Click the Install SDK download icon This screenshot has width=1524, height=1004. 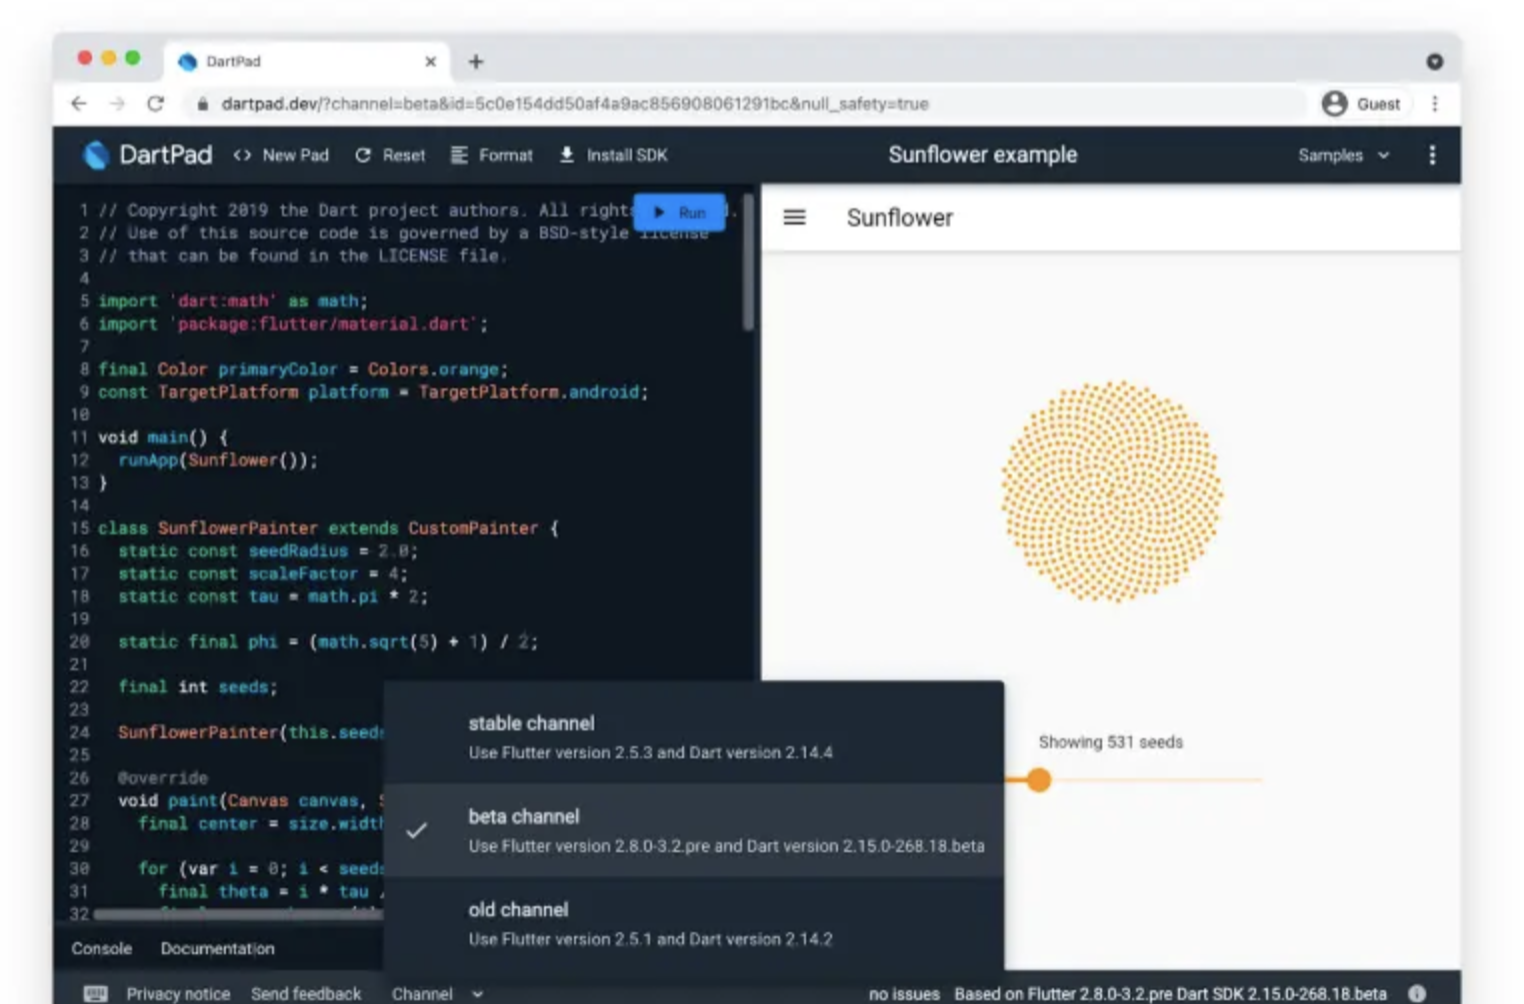click(x=567, y=155)
